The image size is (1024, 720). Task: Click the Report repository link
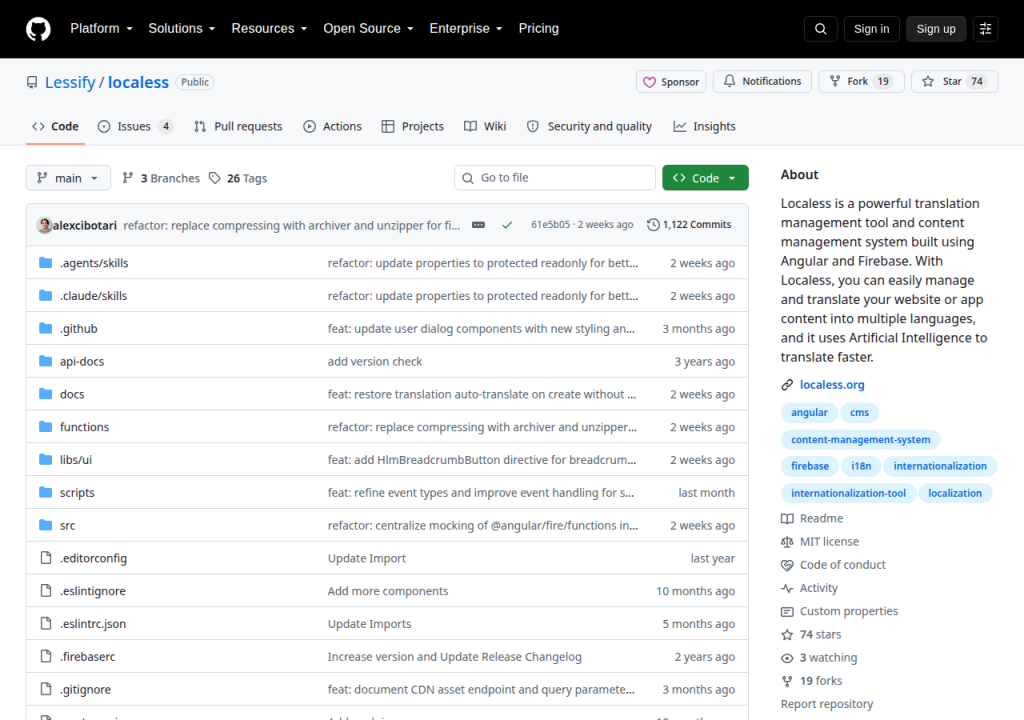point(827,704)
